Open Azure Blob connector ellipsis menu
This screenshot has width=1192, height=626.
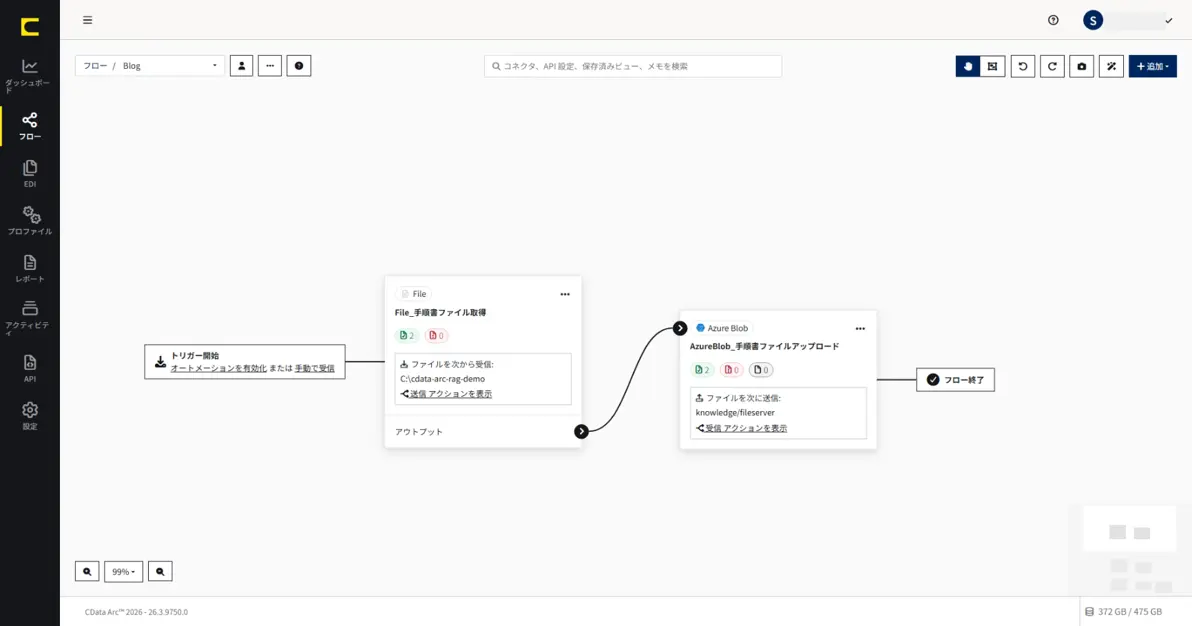pos(860,329)
